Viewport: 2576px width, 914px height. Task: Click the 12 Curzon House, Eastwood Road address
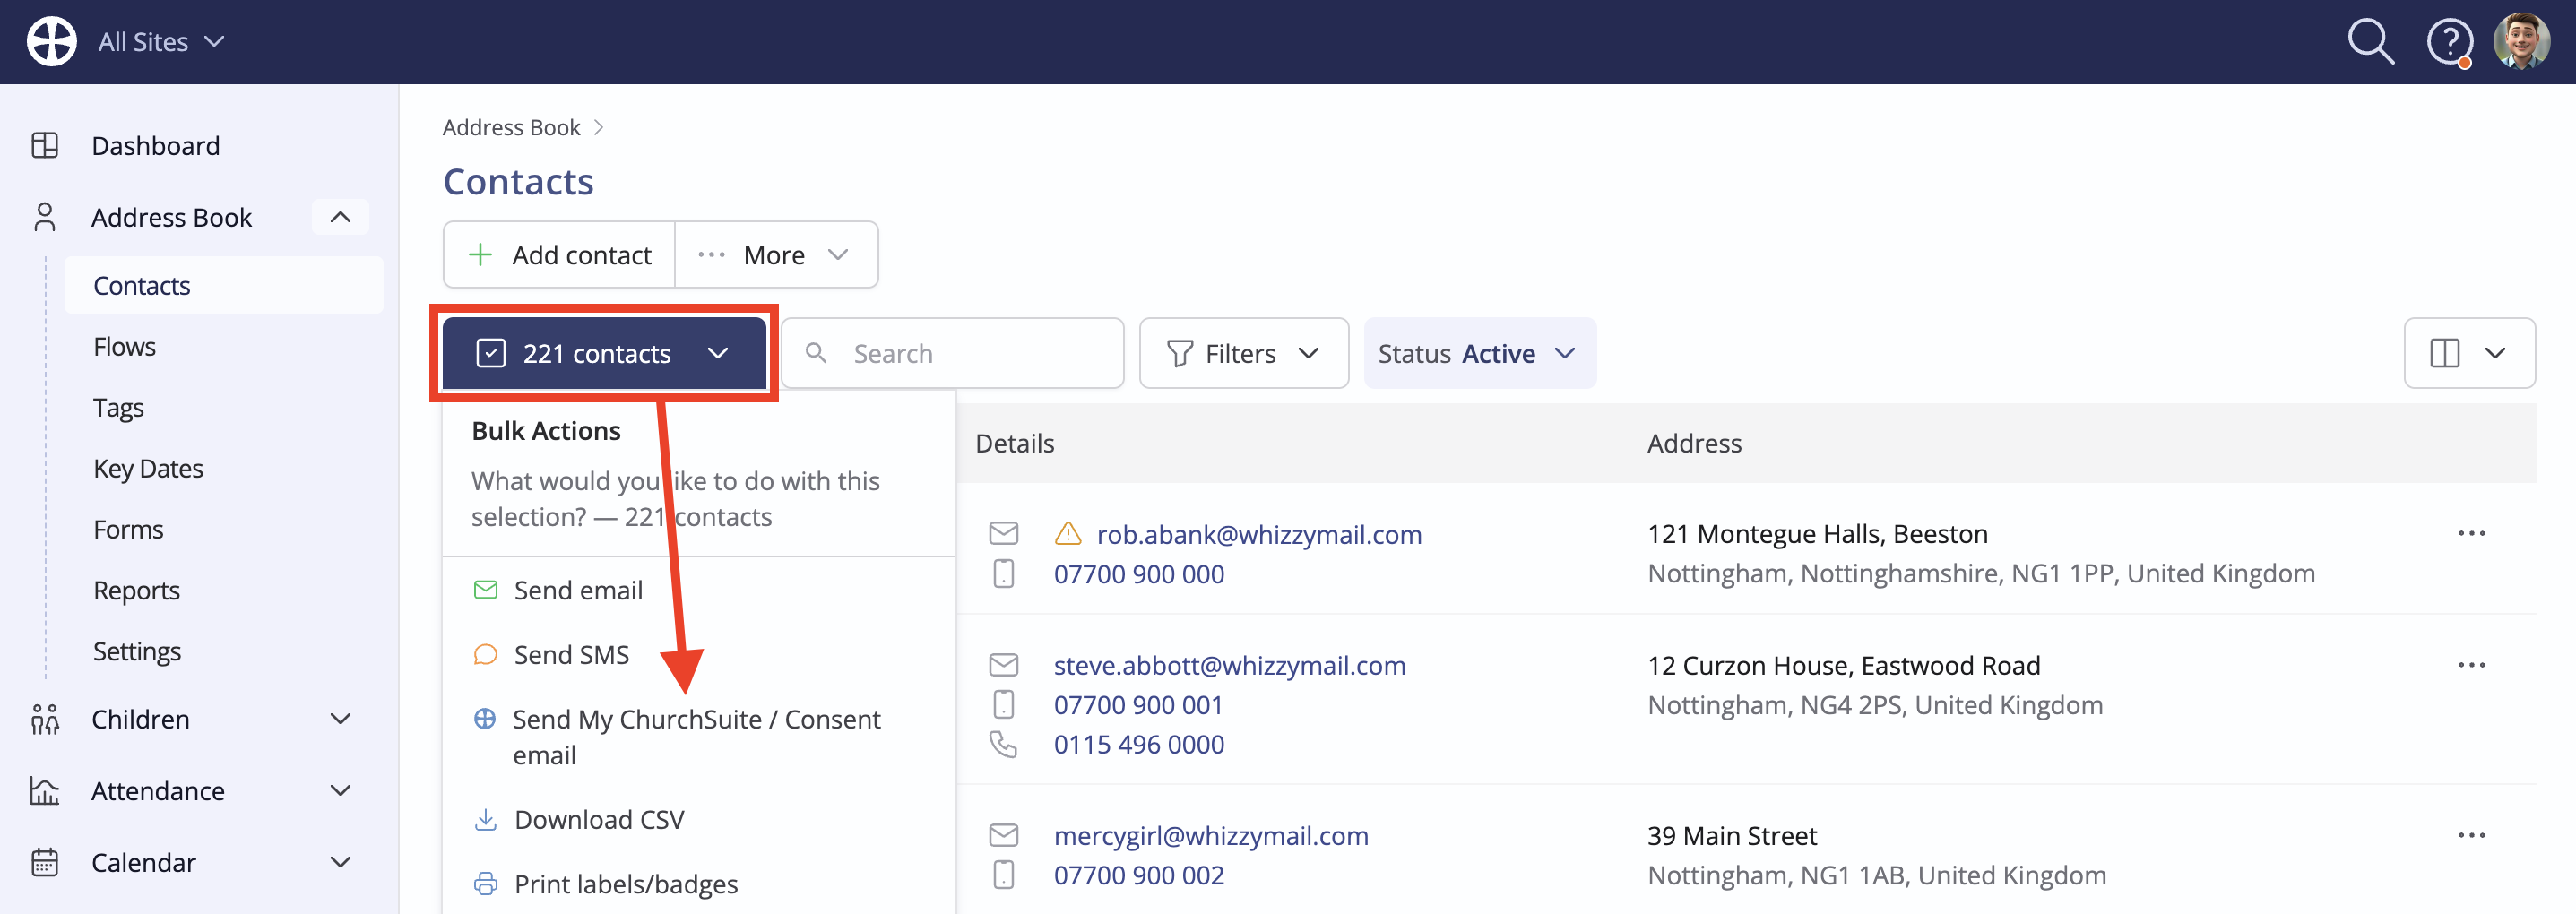click(1843, 666)
